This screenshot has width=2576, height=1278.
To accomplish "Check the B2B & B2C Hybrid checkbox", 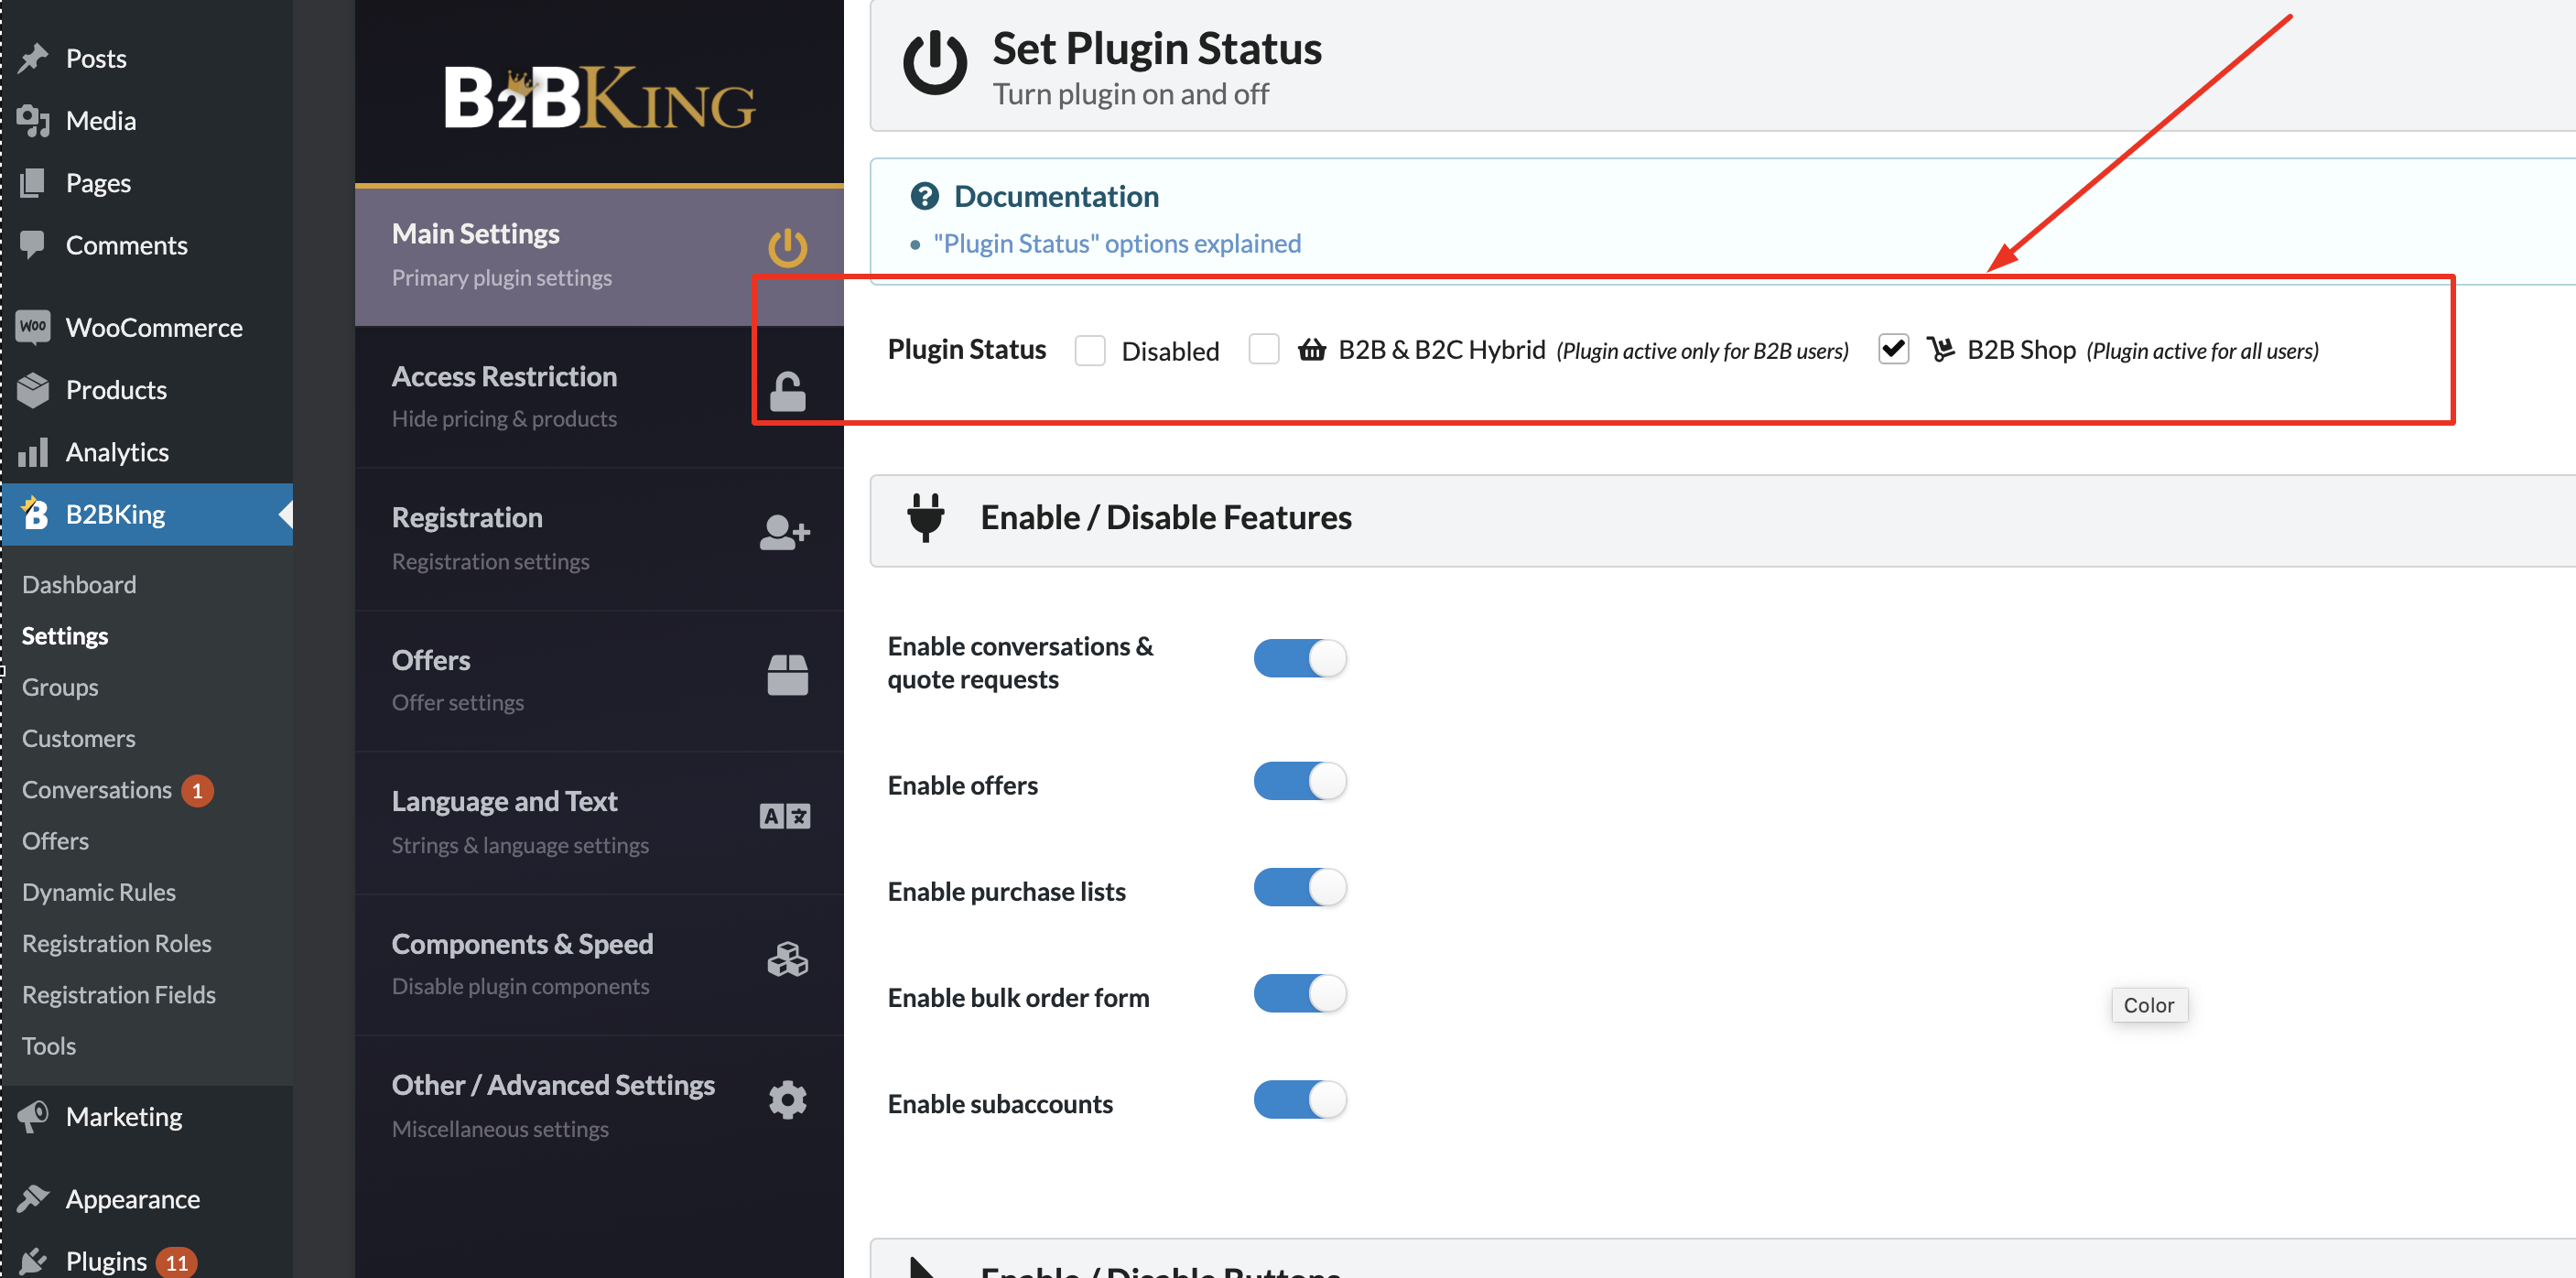I will point(1264,349).
